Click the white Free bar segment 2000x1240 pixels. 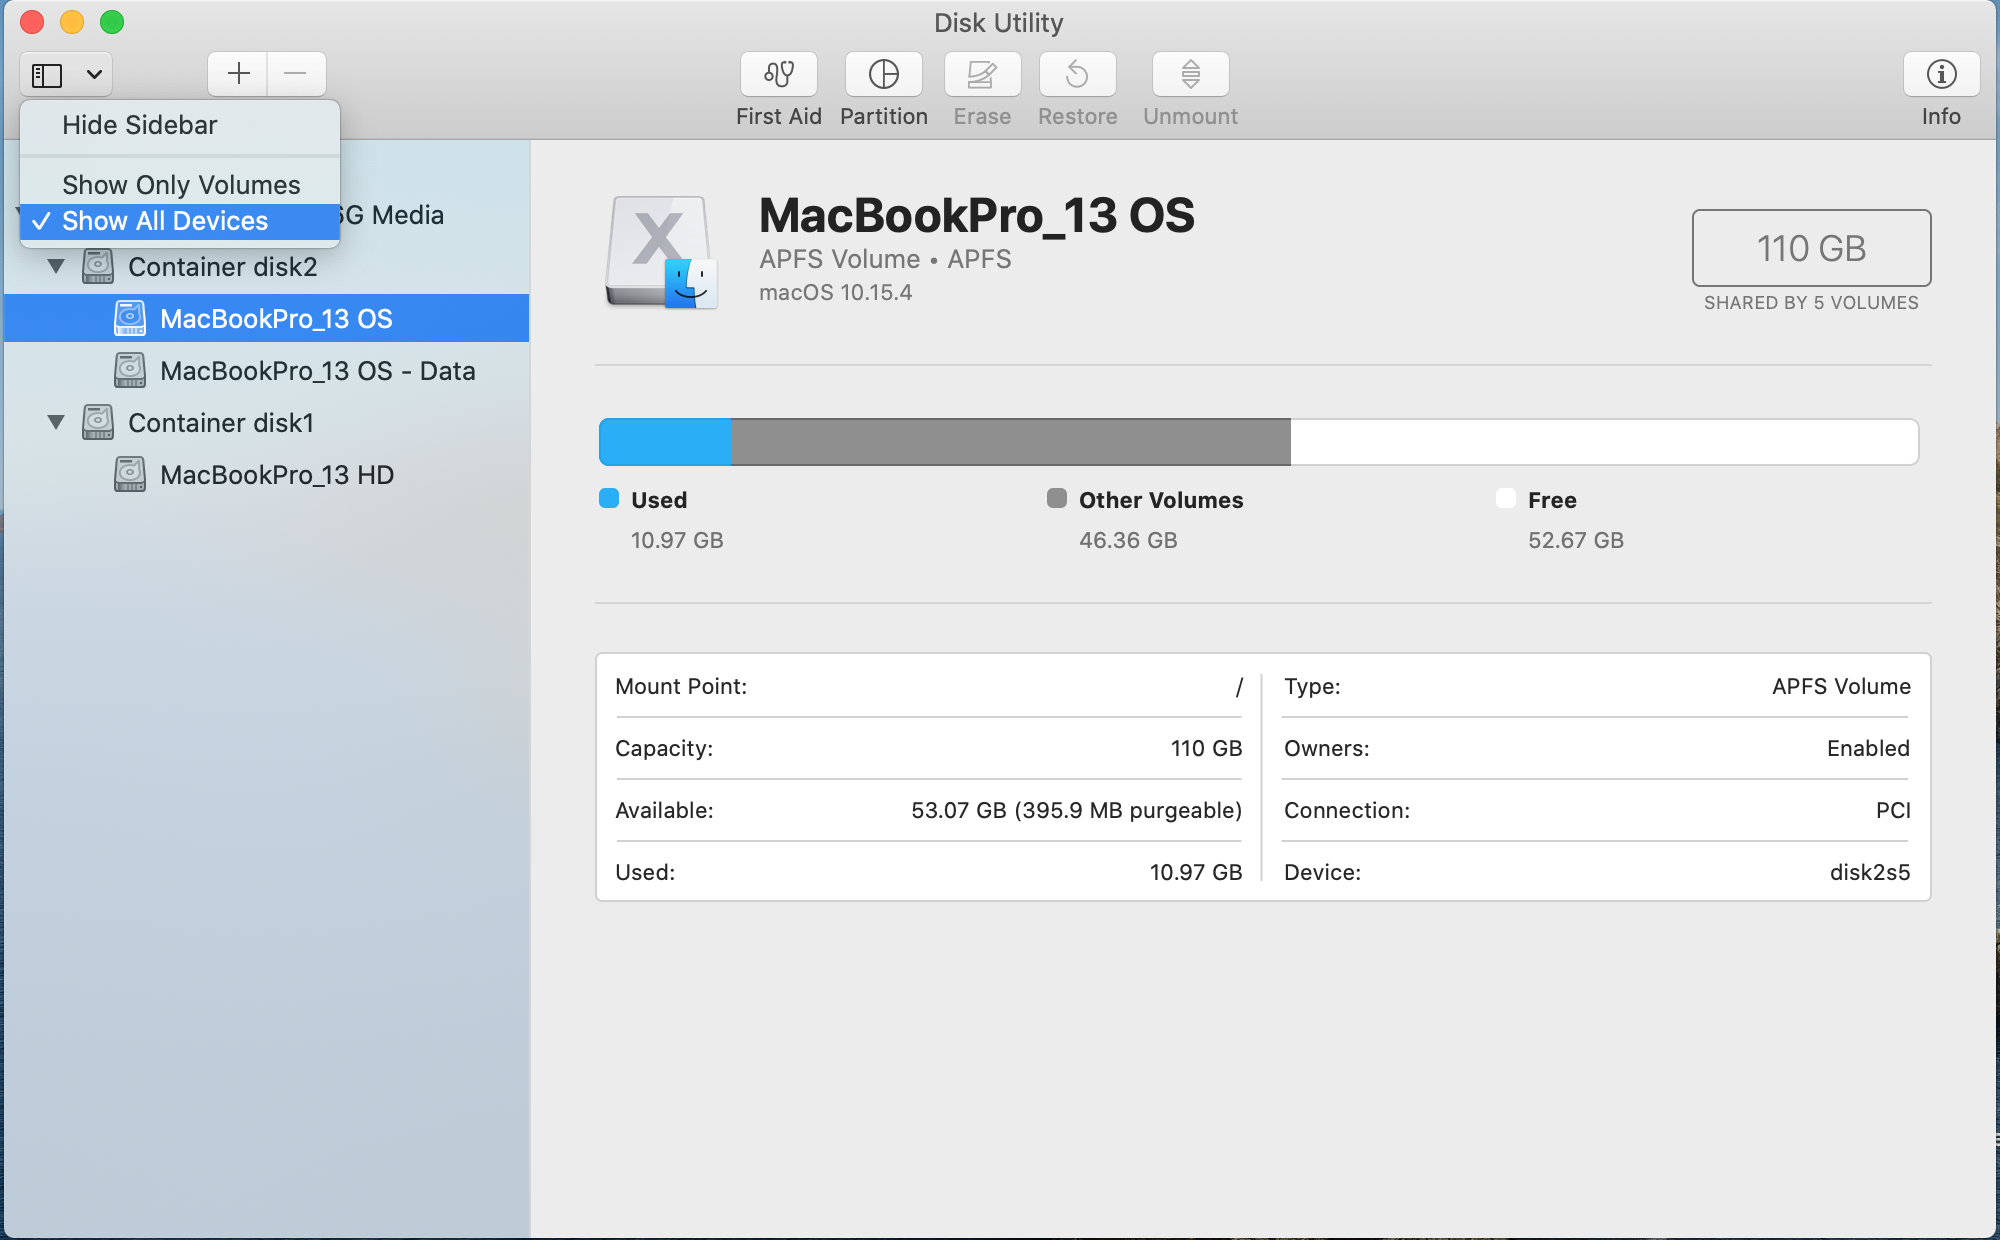tap(1604, 442)
